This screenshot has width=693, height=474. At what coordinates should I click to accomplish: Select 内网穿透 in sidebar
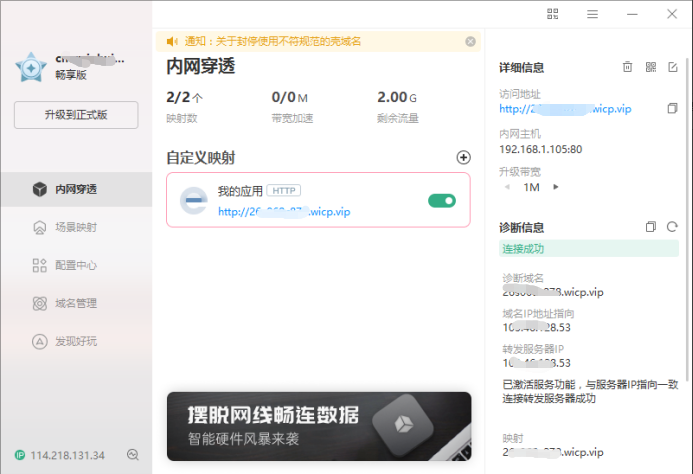[x=76, y=189]
